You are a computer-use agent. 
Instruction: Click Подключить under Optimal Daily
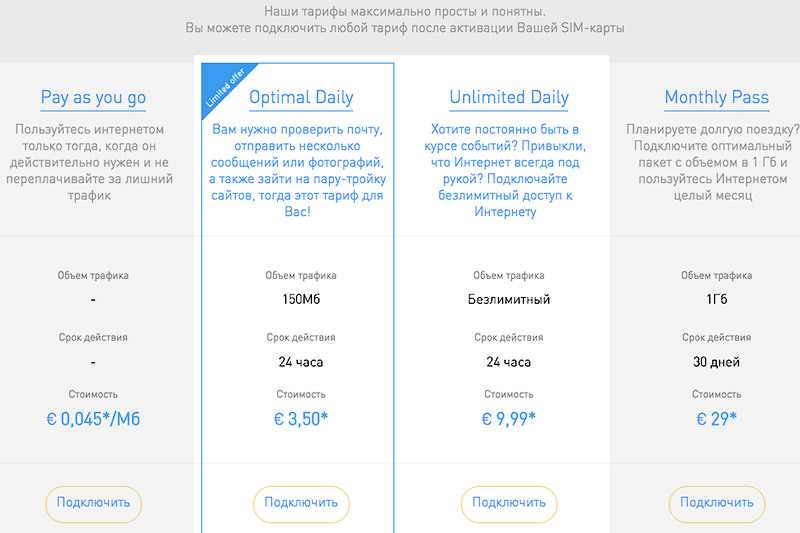tap(301, 503)
